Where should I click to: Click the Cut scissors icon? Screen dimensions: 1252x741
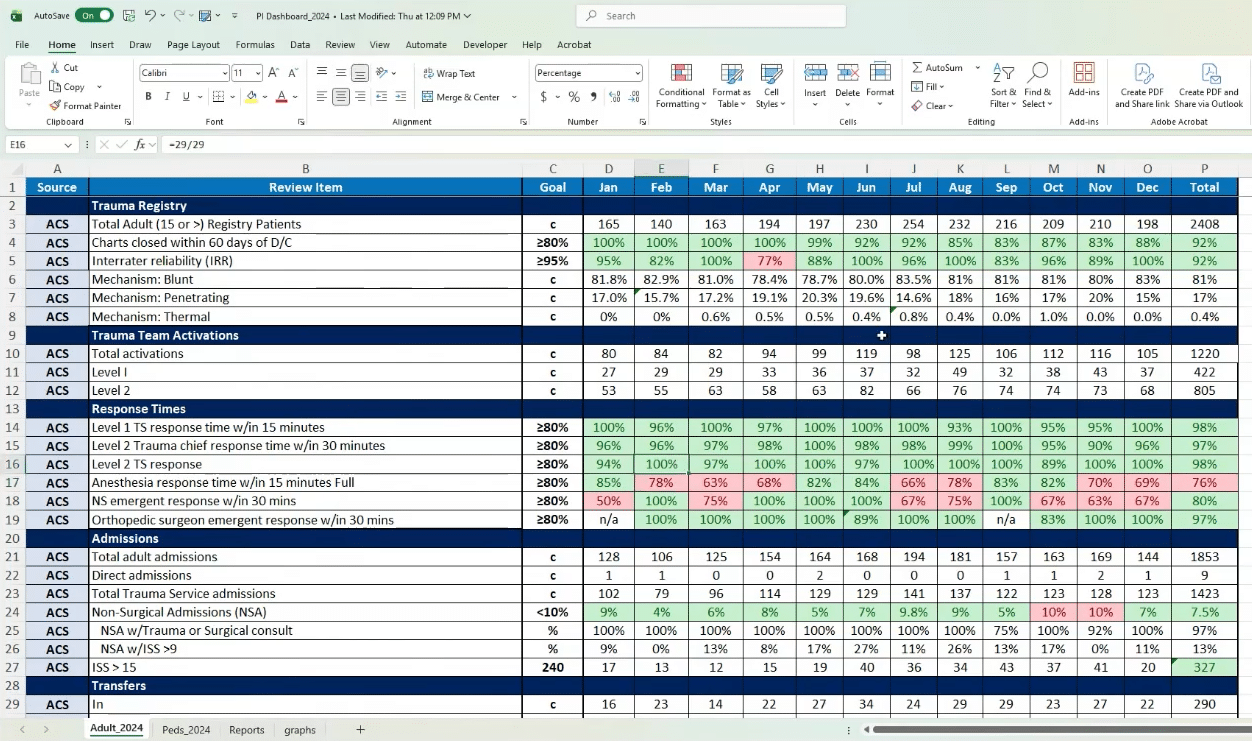point(55,68)
